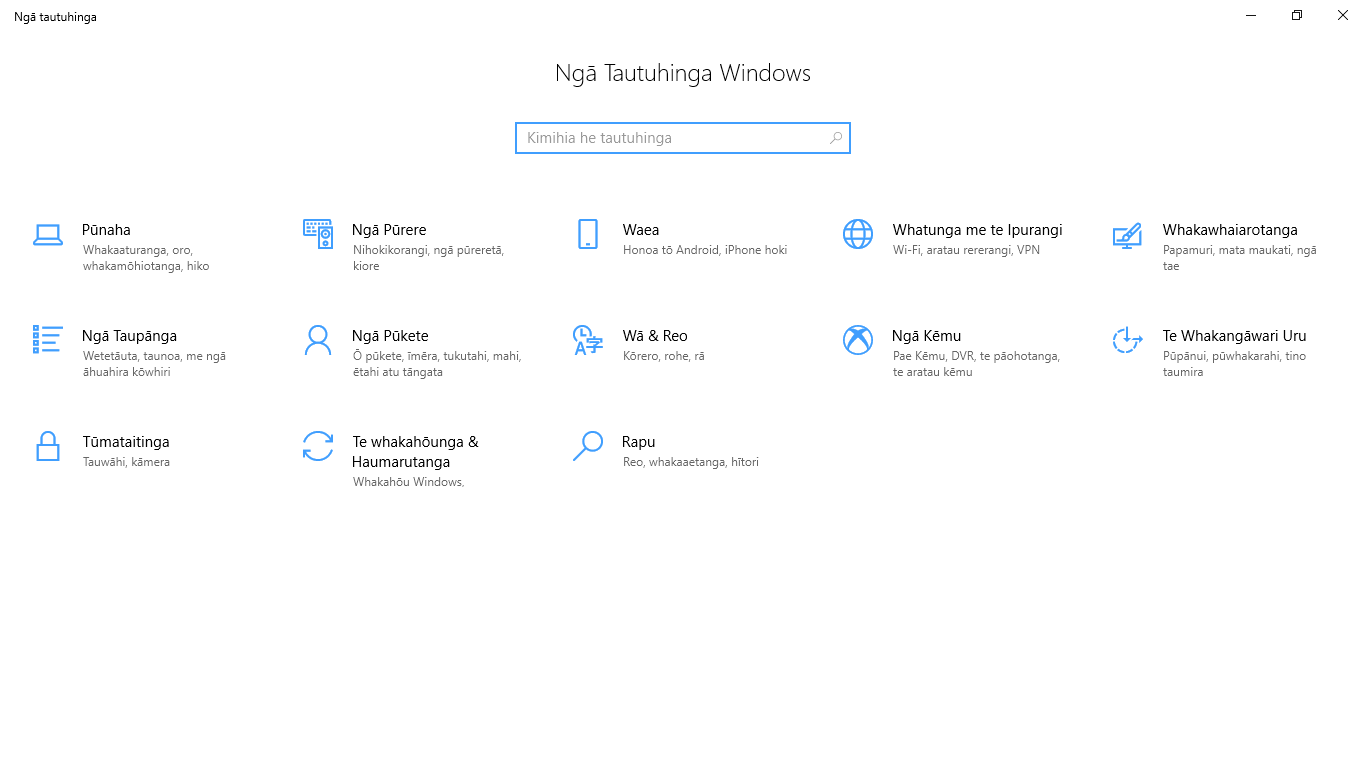Click the Ngā Pūkete person icon
This screenshot has width=1366, height=768.
pyautogui.click(x=317, y=340)
